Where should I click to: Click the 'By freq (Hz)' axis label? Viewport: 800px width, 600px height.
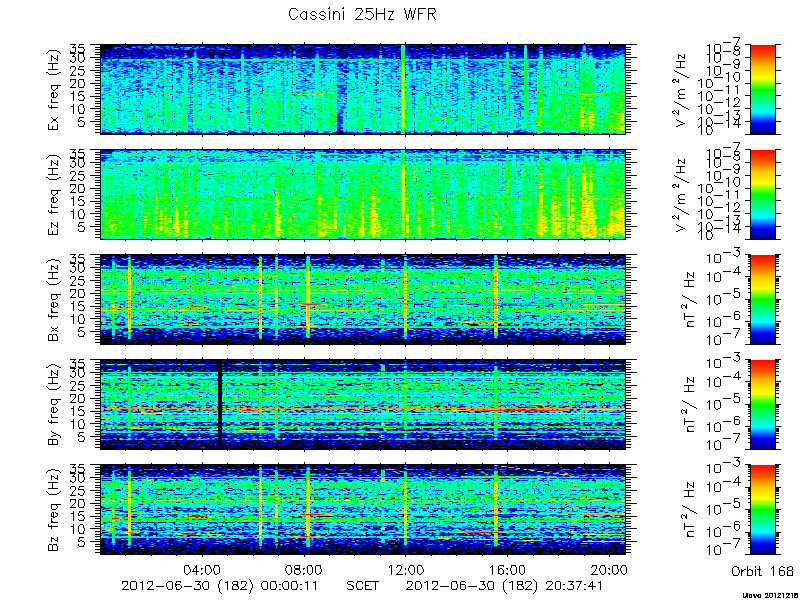pyautogui.click(x=54, y=405)
